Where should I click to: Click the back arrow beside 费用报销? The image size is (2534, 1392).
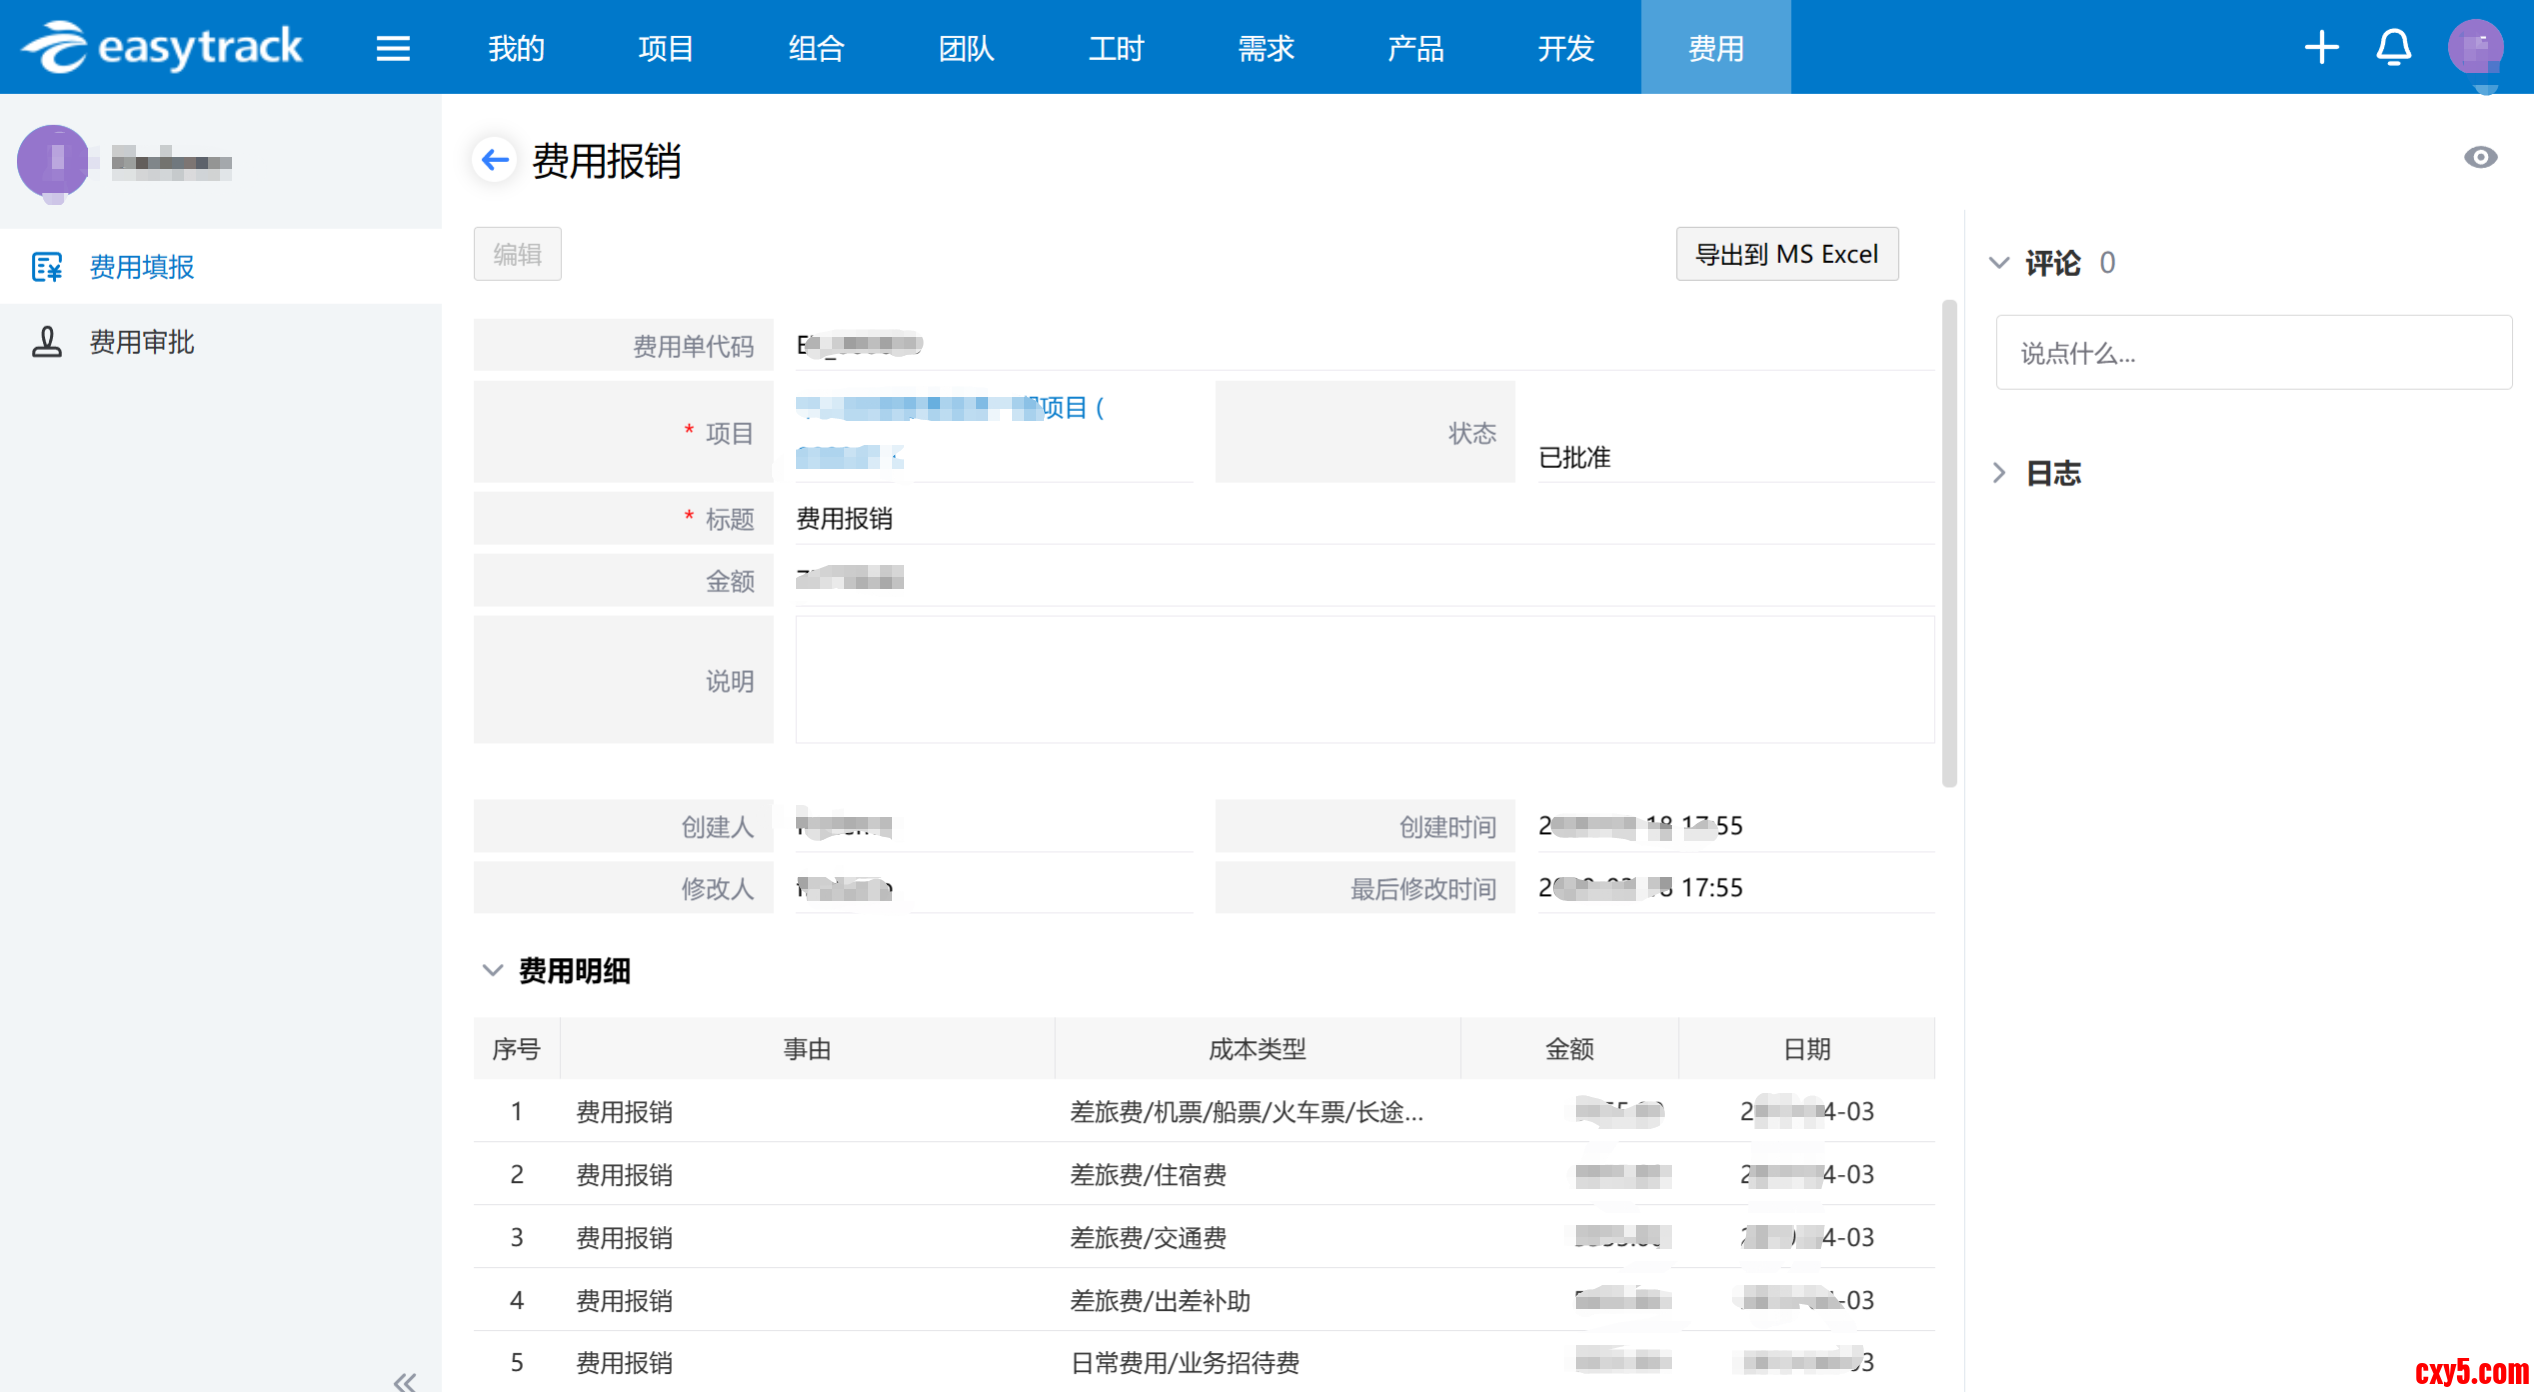point(495,160)
